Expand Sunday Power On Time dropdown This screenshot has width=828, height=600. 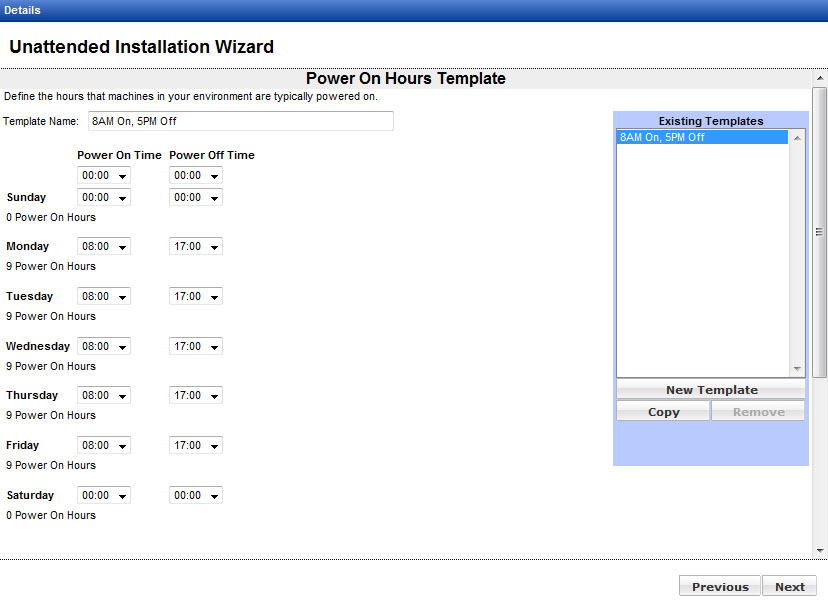pos(104,198)
